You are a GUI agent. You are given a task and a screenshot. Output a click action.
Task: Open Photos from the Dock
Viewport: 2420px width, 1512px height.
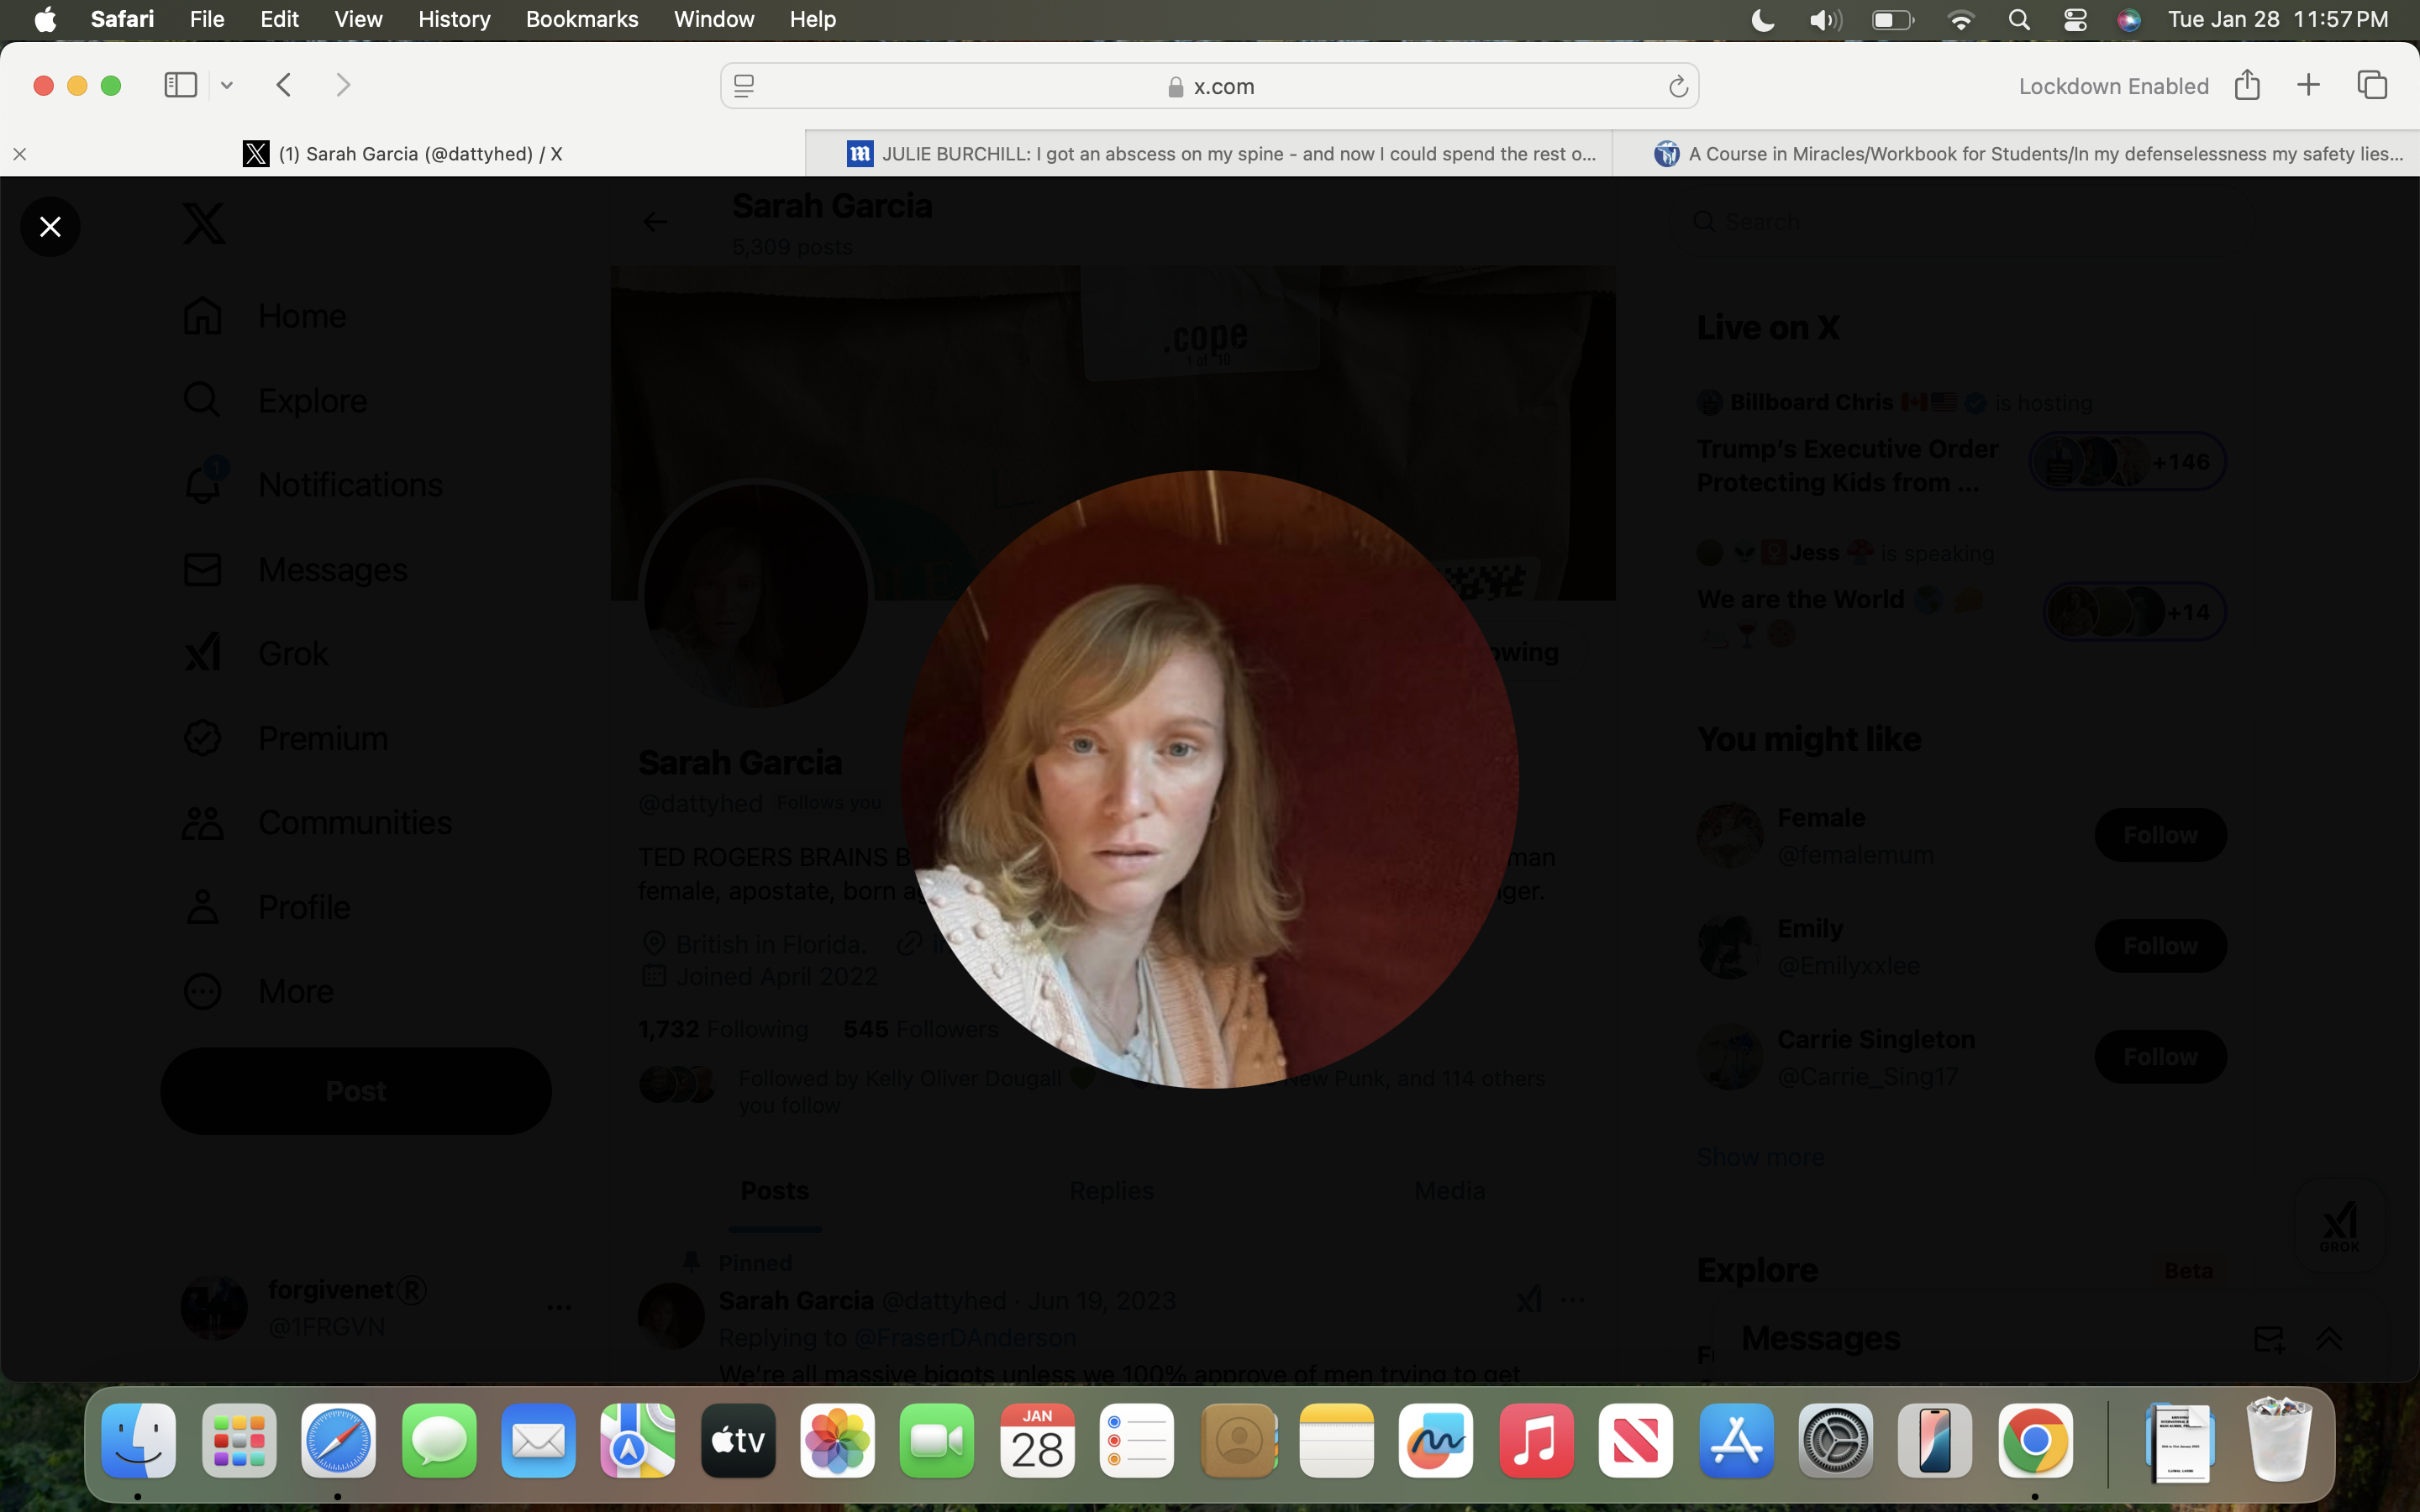point(838,1441)
